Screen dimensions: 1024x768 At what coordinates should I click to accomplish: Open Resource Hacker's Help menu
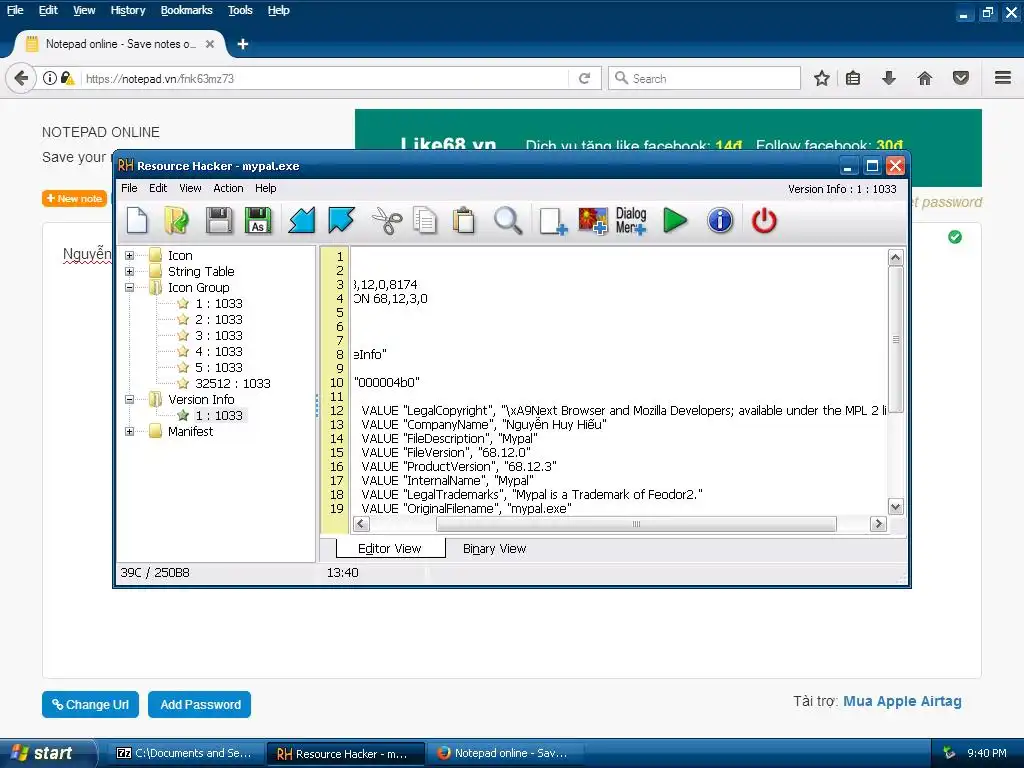coord(265,188)
